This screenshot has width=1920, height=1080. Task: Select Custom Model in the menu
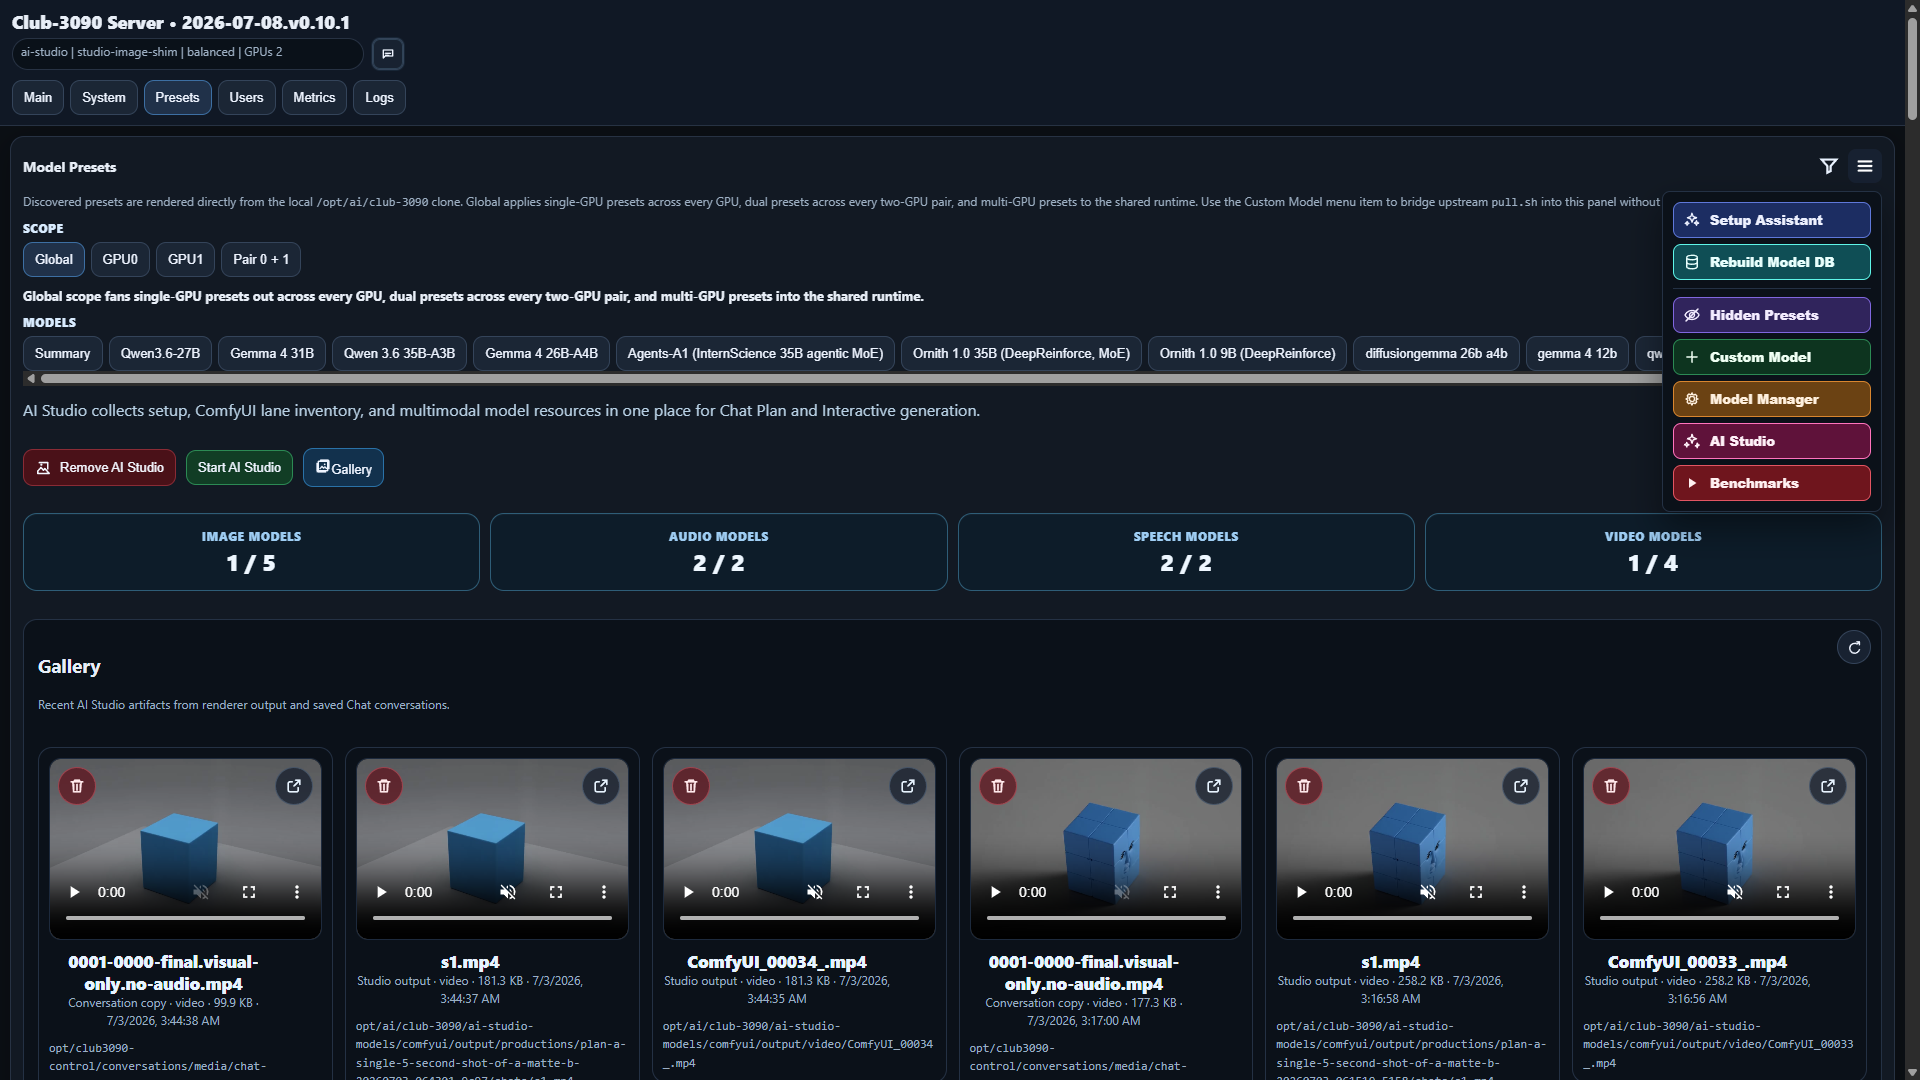click(1772, 357)
